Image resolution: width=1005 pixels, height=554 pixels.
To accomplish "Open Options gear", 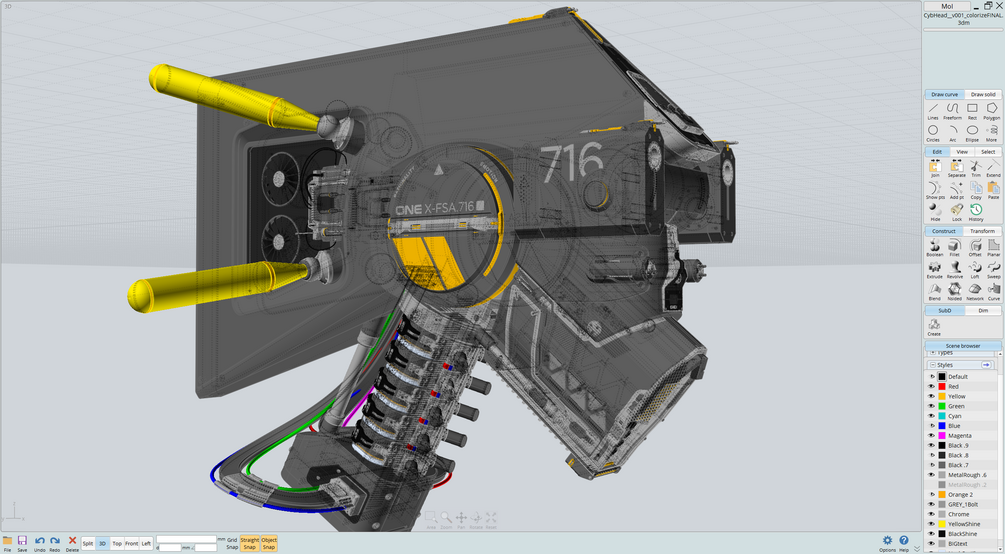I will [x=887, y=542].
